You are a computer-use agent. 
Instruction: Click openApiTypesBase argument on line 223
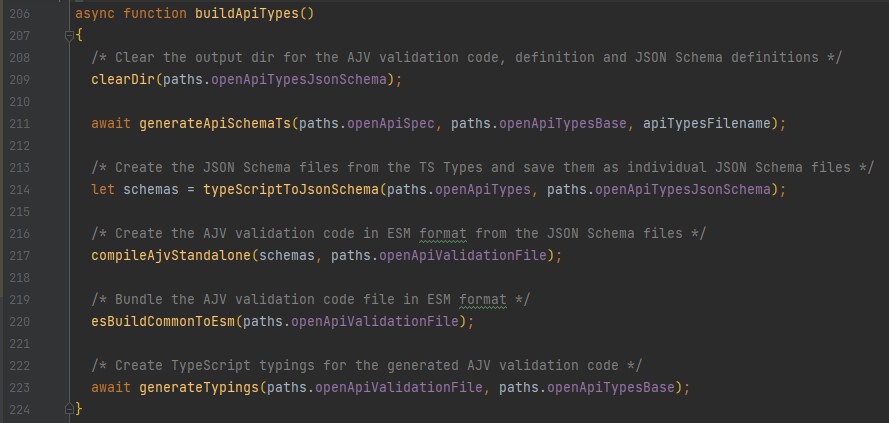pos(611,388)
